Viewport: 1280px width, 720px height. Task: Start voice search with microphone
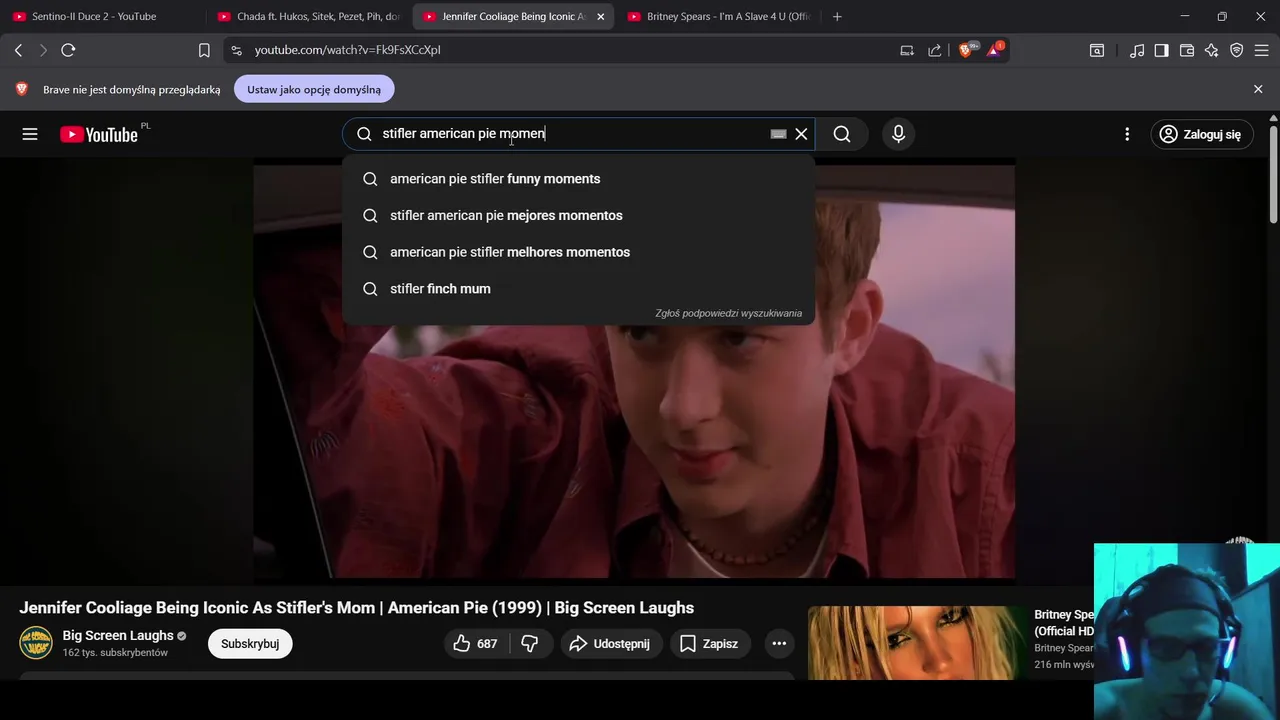[898, 134]
